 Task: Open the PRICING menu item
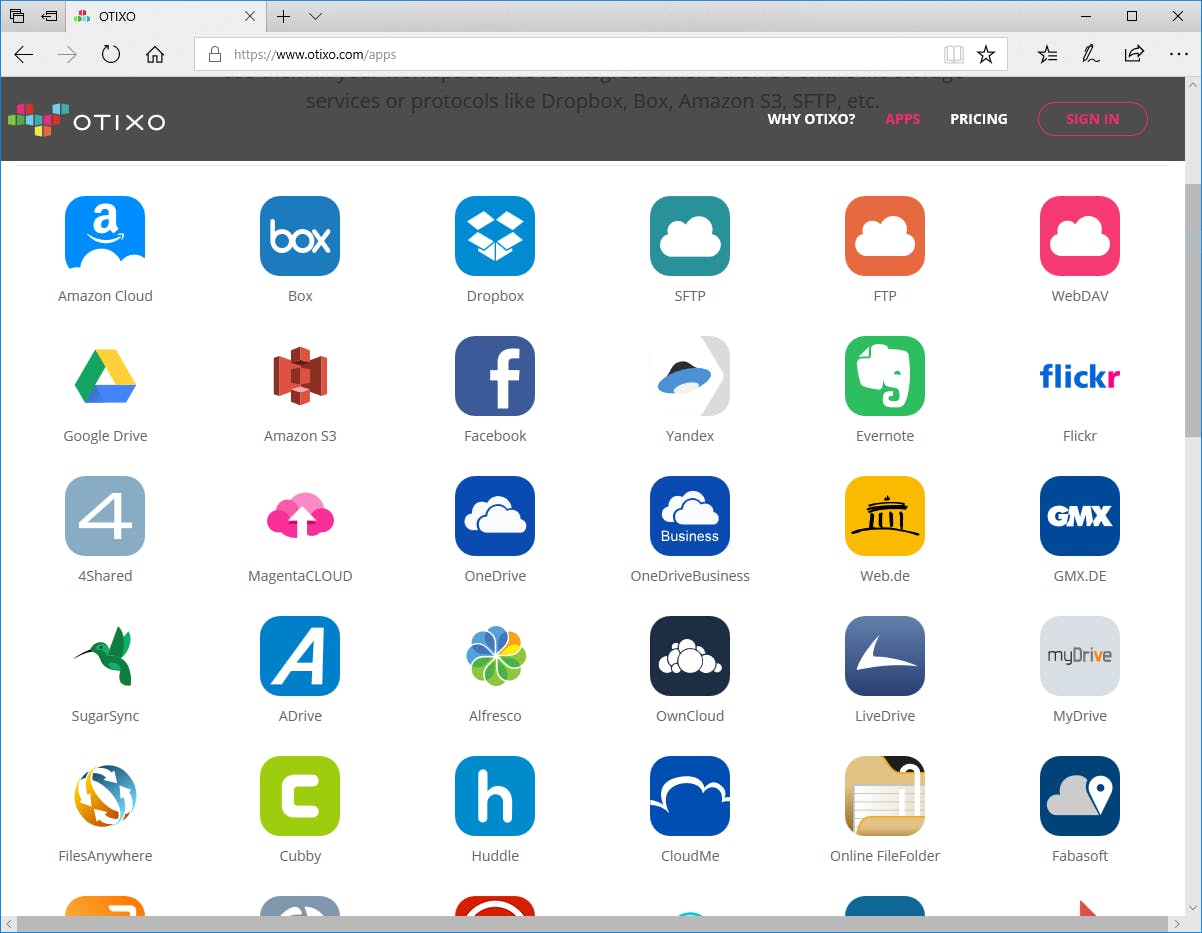tap(978, 119)
